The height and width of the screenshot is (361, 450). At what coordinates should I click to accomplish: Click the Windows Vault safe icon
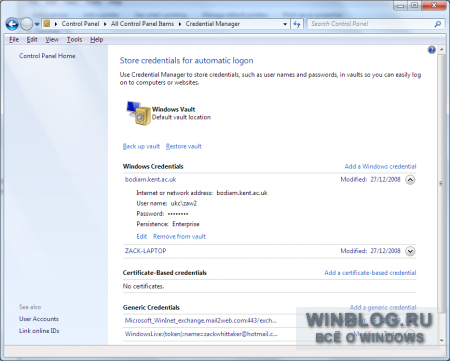tap(138, 113)
